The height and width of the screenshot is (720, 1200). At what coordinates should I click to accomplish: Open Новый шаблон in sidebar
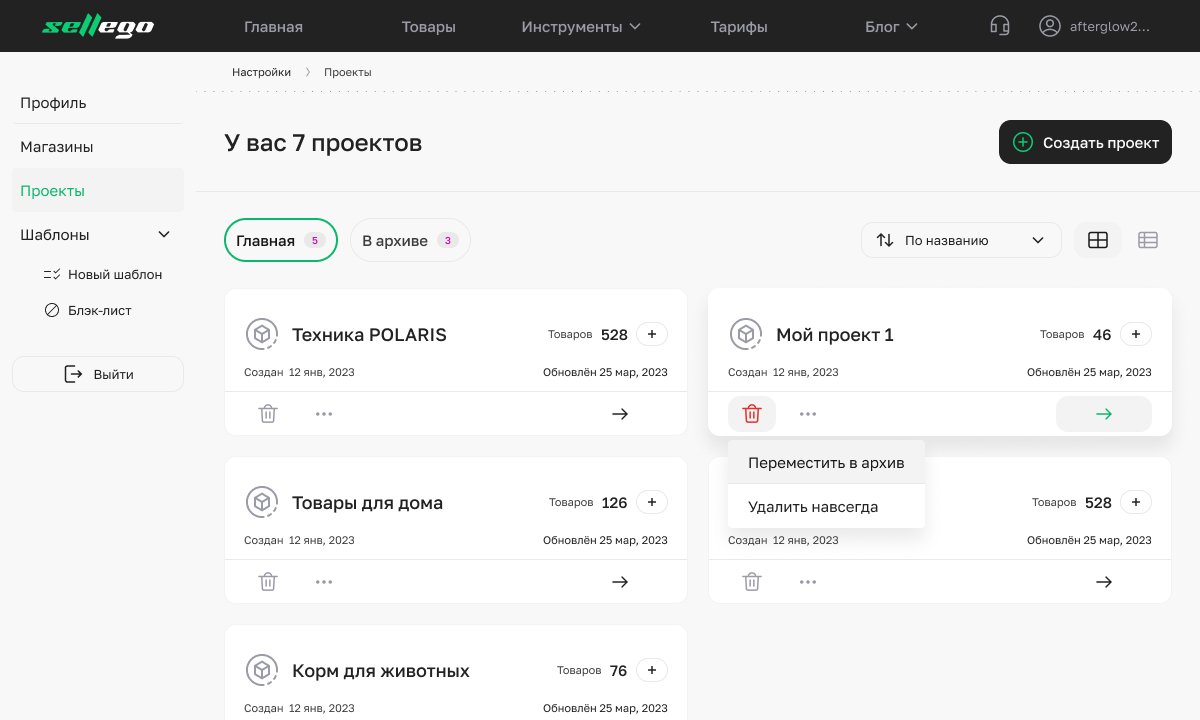coord(103,274)
